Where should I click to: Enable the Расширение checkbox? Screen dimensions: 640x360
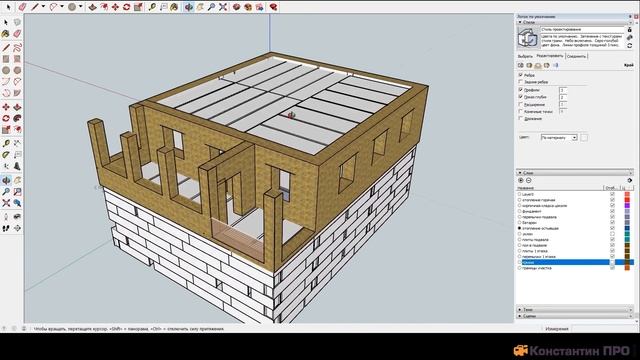pos(520,104)
